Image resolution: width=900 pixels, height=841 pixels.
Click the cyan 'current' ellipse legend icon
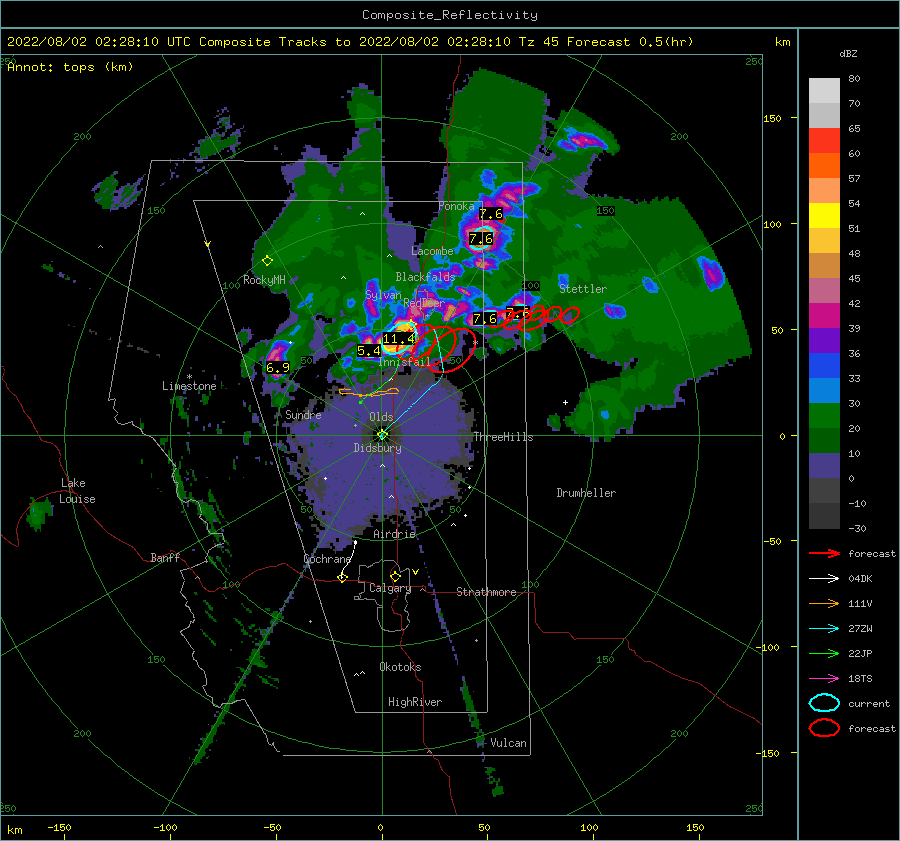(824, 703)
